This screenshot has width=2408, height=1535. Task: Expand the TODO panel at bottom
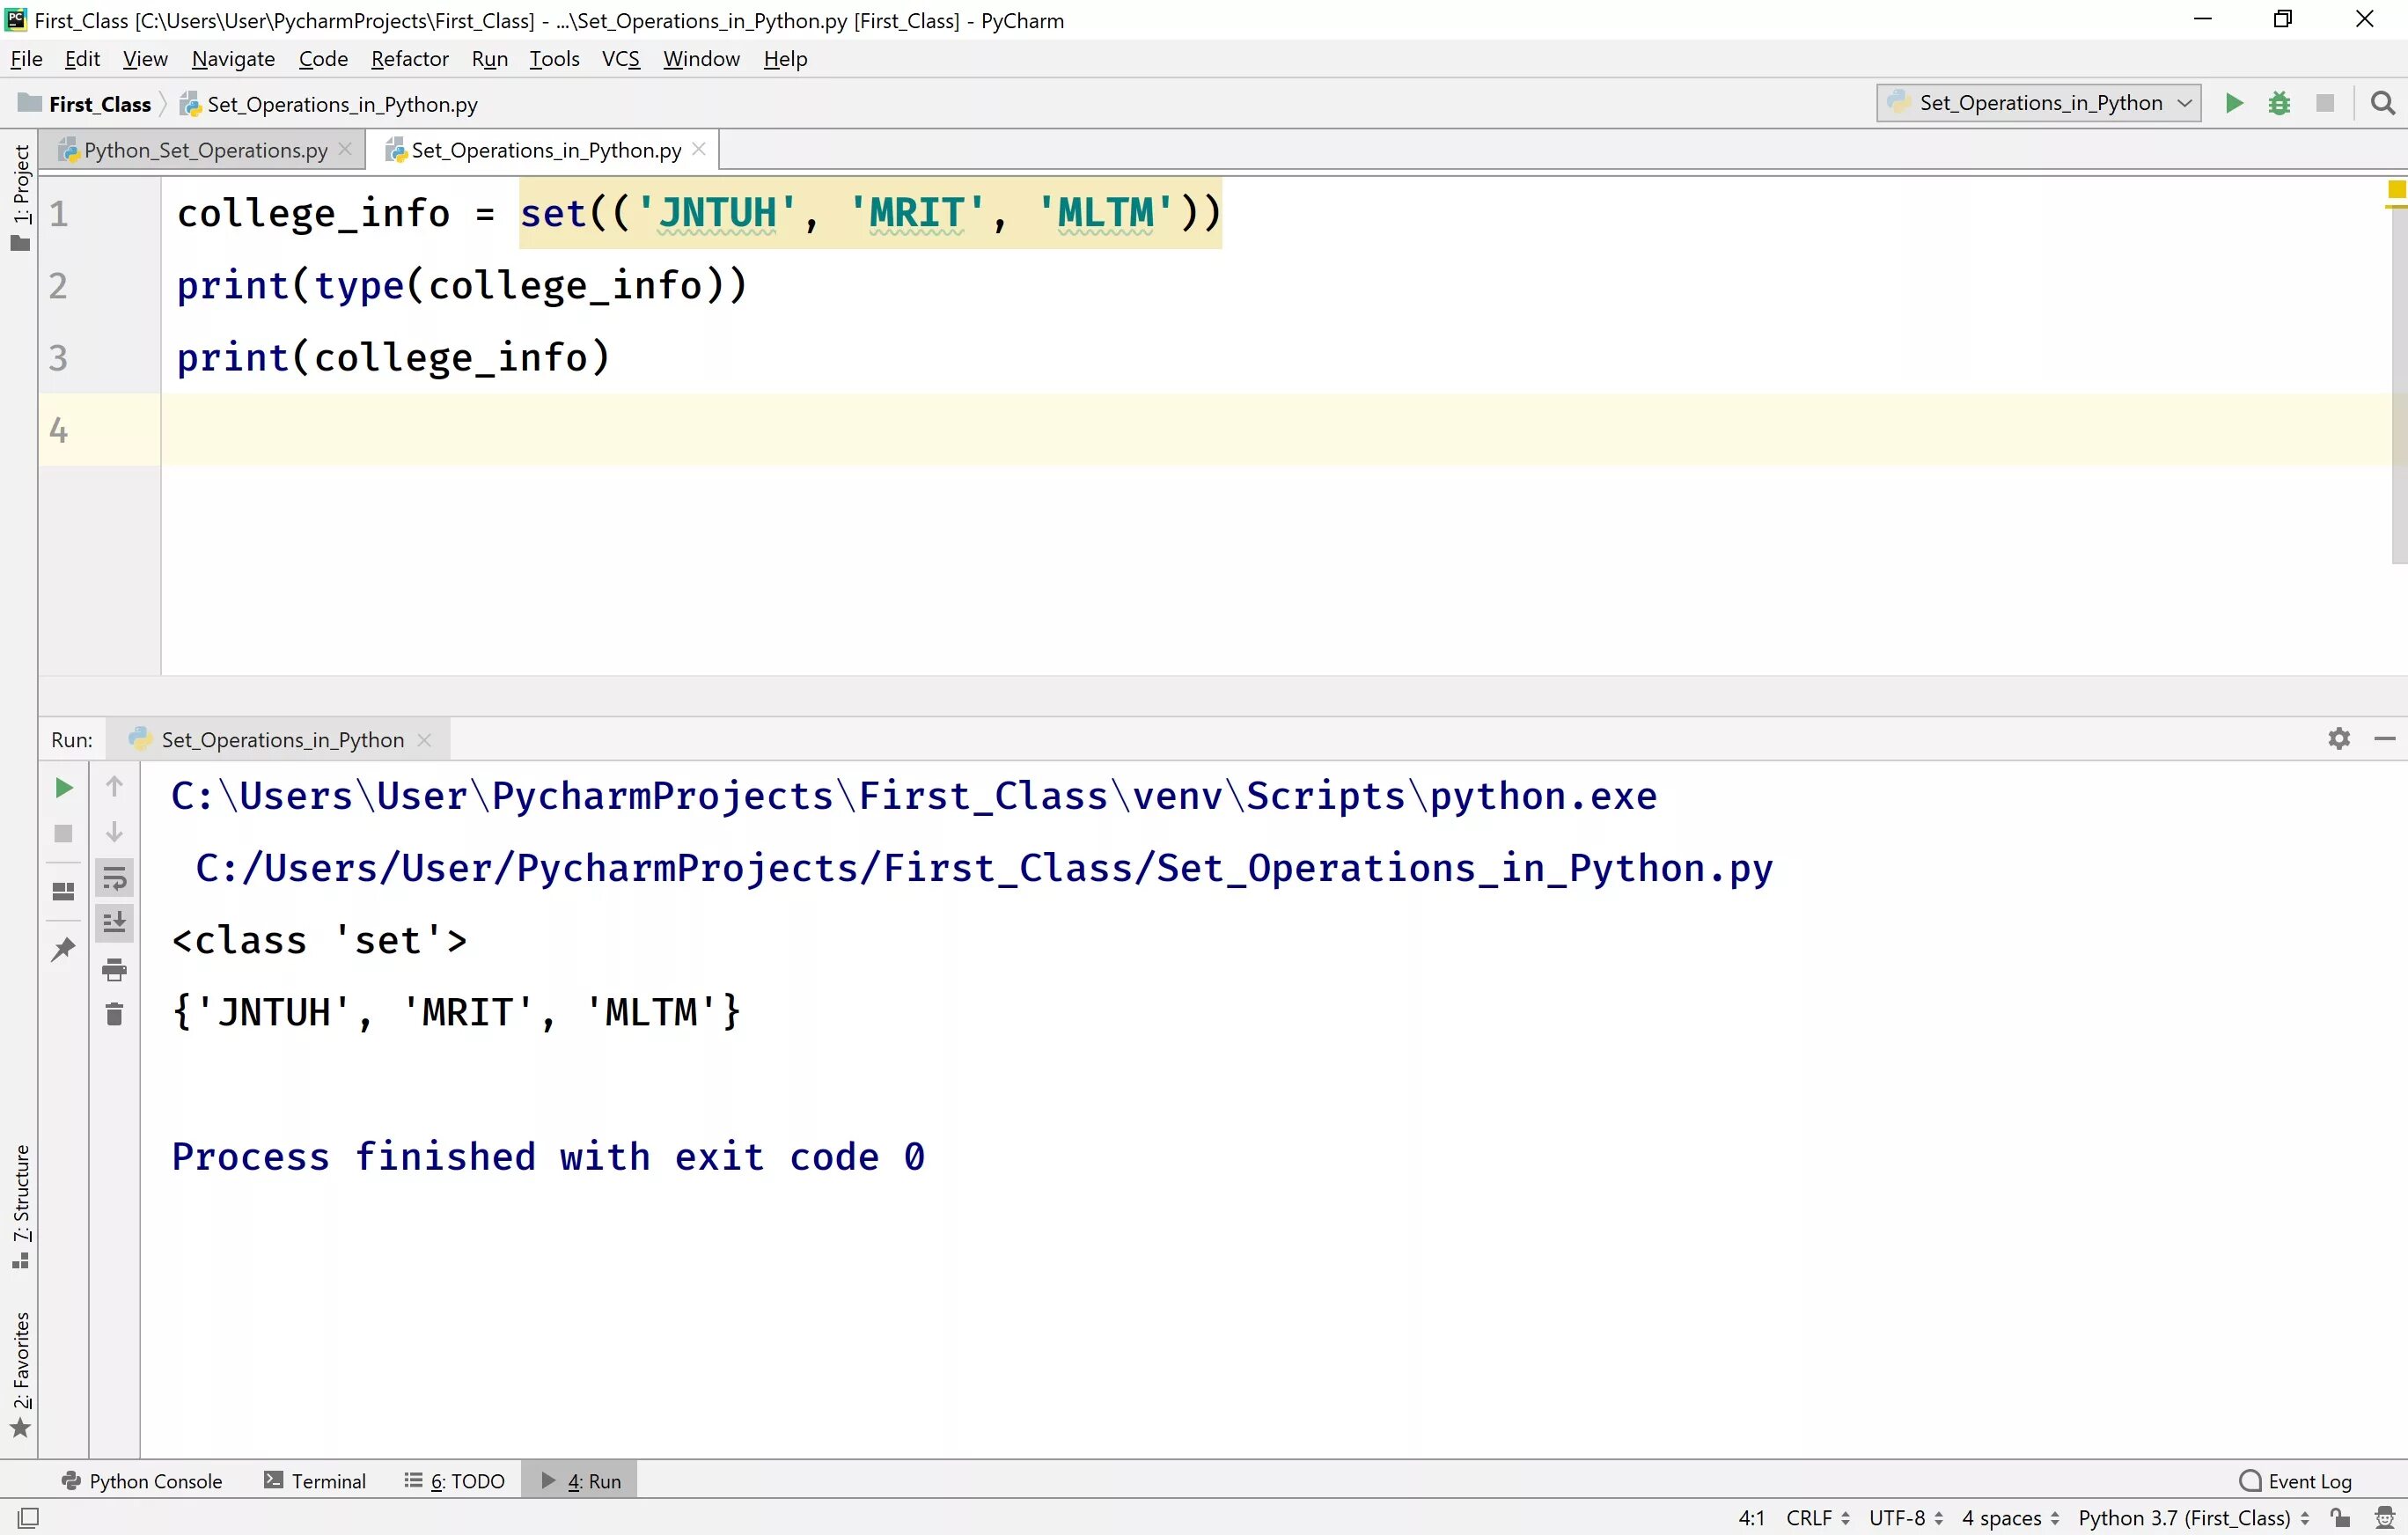pos(456,1480)
